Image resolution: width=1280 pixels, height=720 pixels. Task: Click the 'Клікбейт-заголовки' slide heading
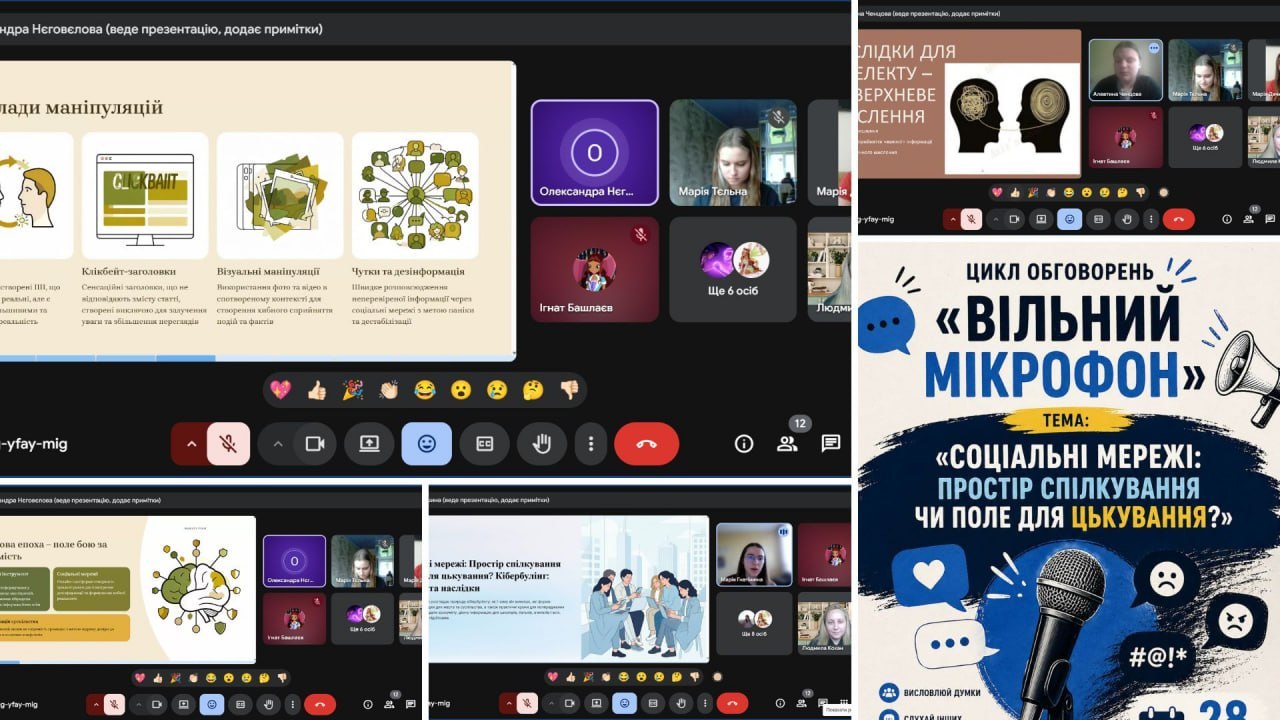(x=129, y=271)
